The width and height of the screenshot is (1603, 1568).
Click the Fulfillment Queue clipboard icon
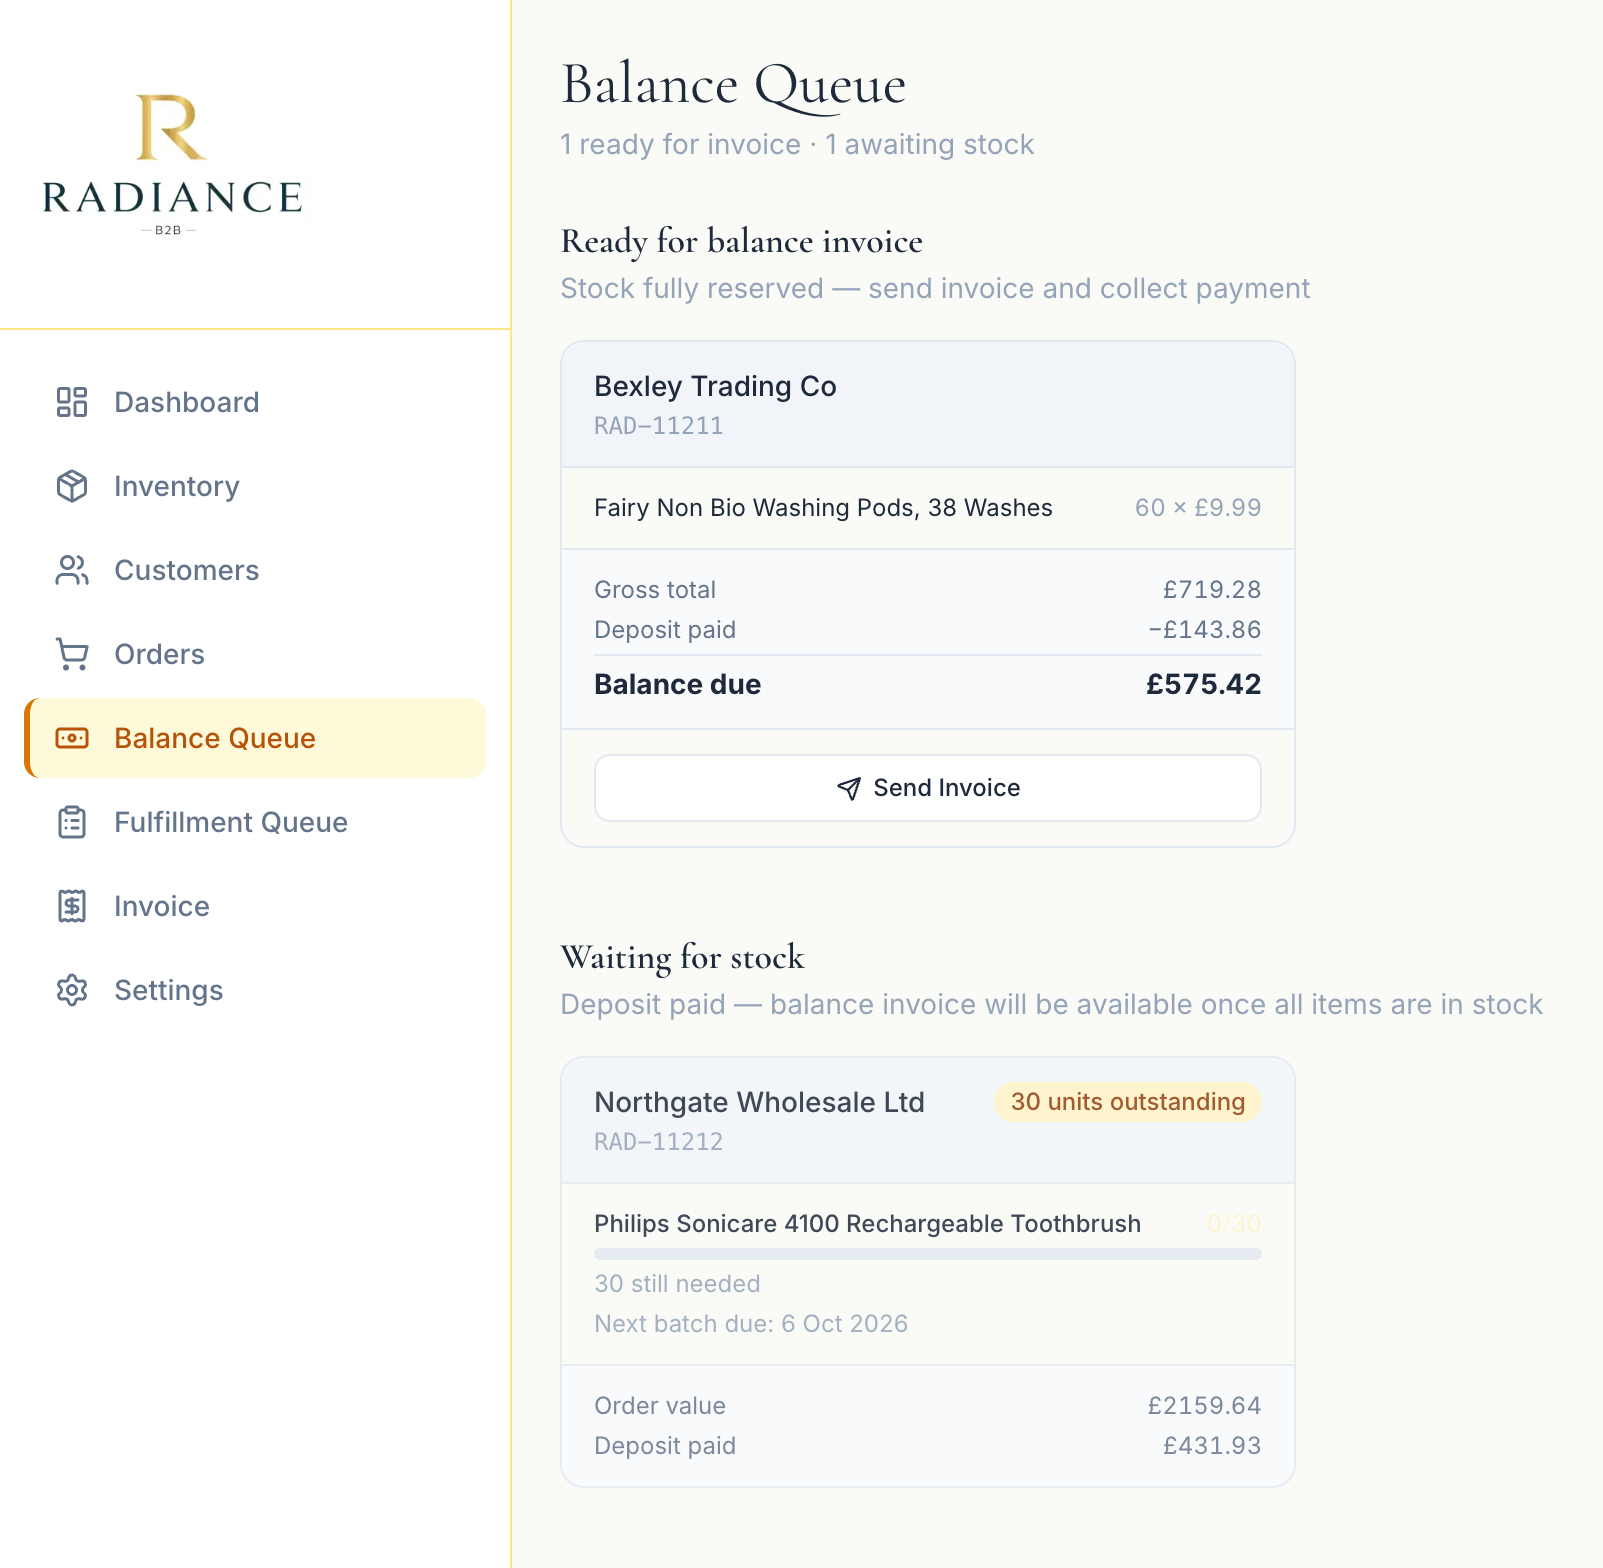72,822
